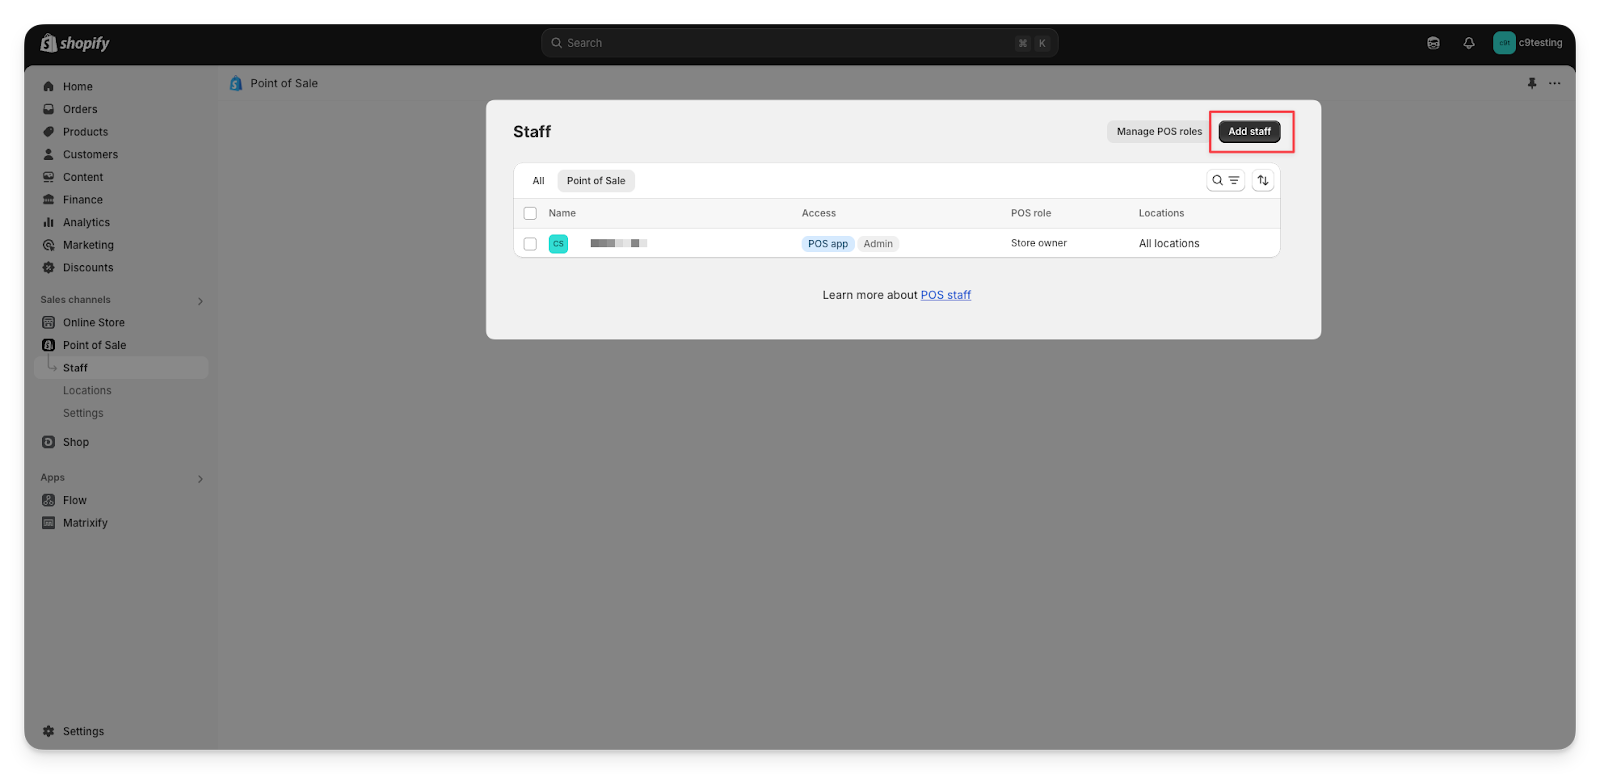Click the Home icon in sidebar
This screenshot has height=774, width=1600.
[48, 87]
